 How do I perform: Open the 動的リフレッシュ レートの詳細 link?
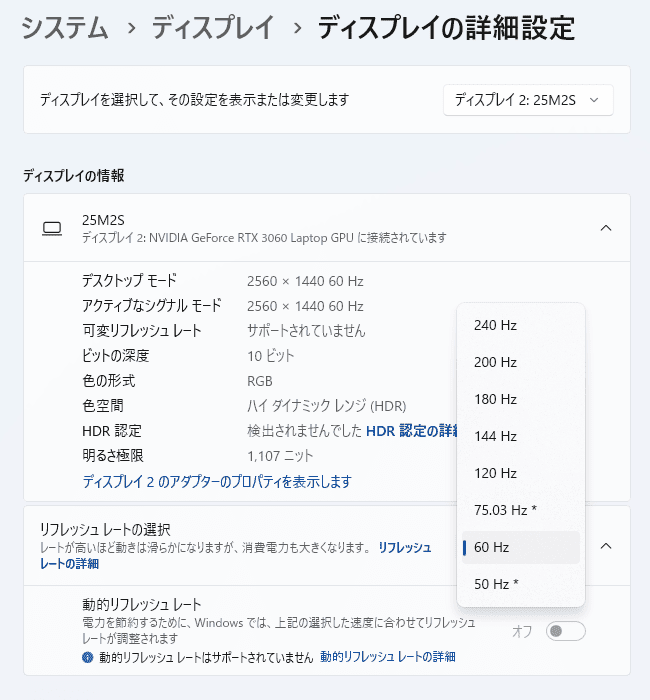click(387, 657)
